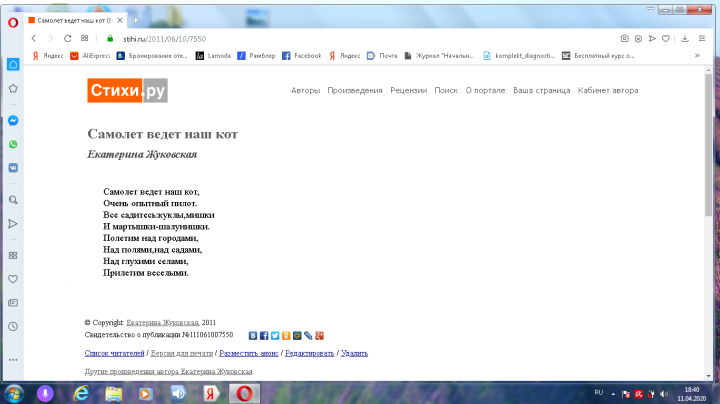Open Кабинет автора menu item
This screenshot has height=404, width=720.
tap(608, 90)
